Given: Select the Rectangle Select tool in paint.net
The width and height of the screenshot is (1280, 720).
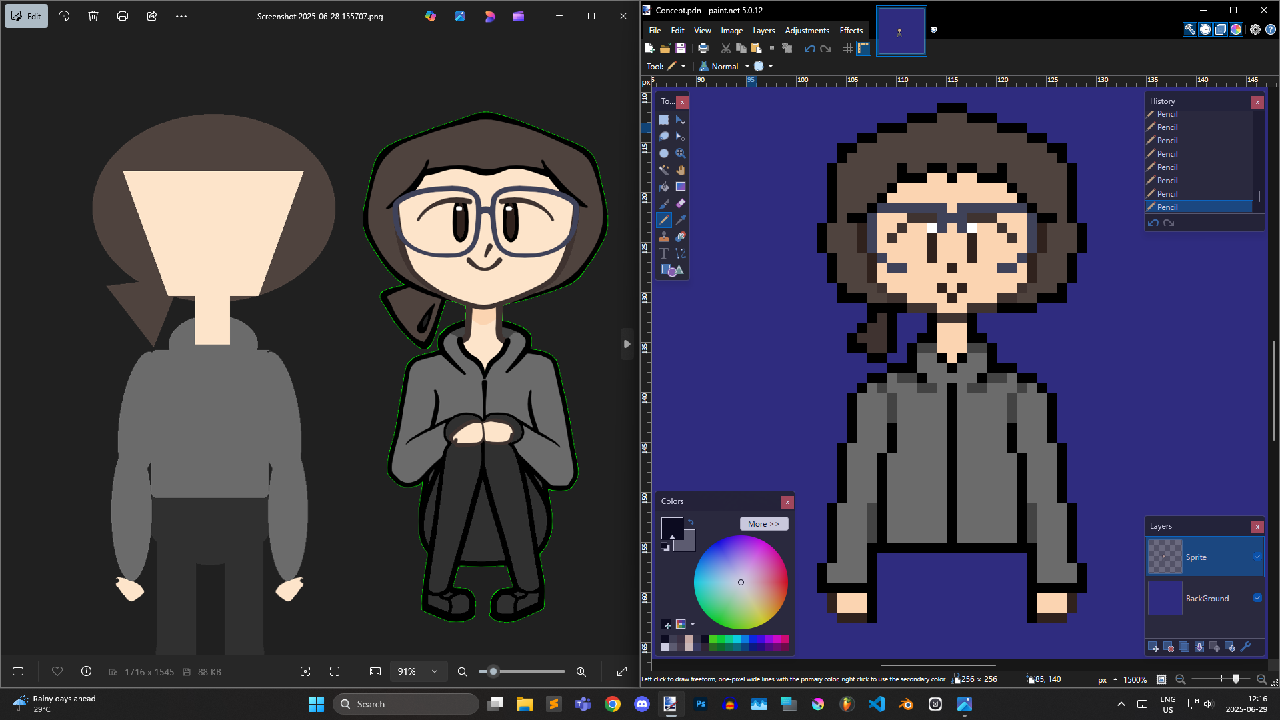Looking at the screenshot, I should pos(664,120).
